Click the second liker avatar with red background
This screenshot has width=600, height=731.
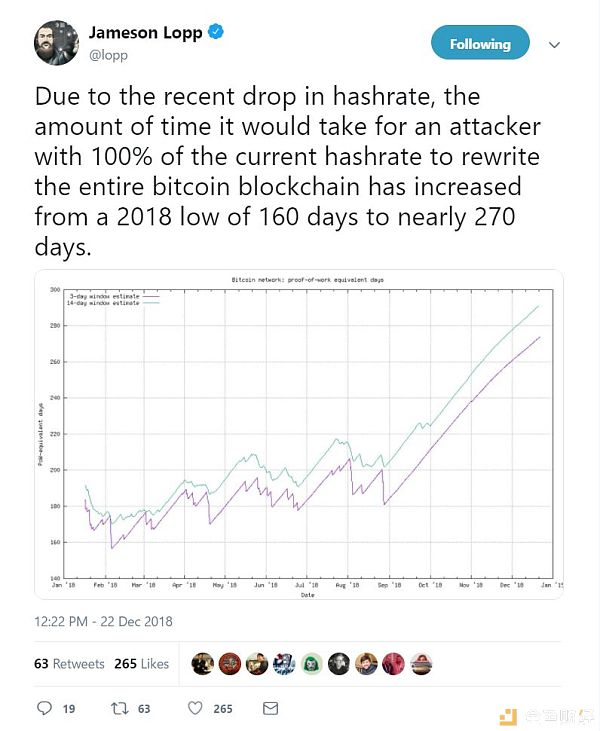pyautogui.click(x=230, y=663)
